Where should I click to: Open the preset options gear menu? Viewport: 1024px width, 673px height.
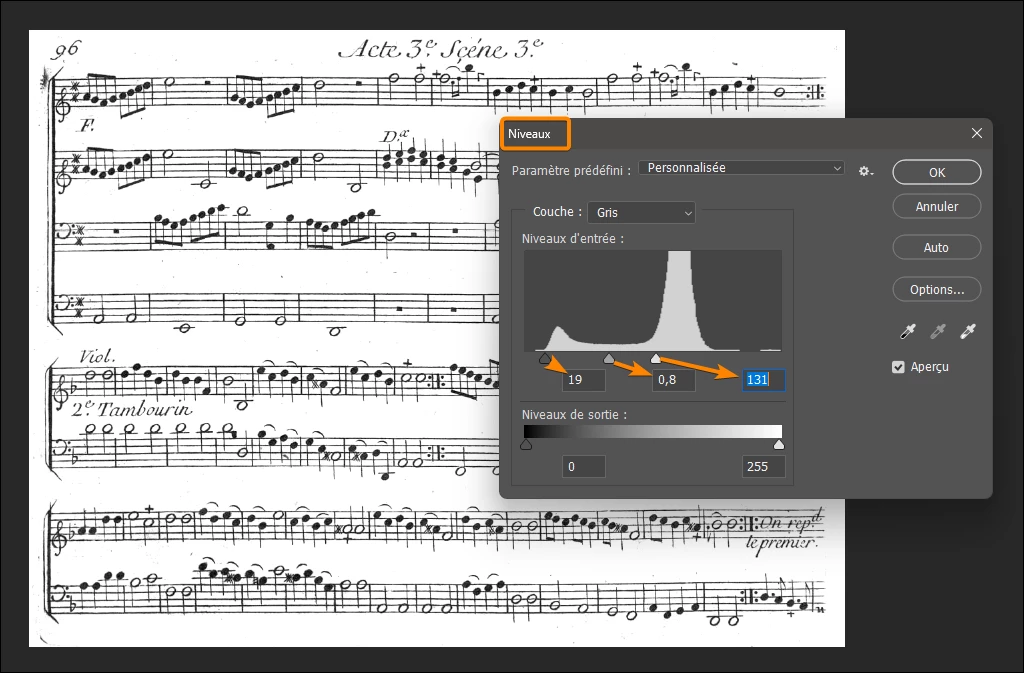866,171
